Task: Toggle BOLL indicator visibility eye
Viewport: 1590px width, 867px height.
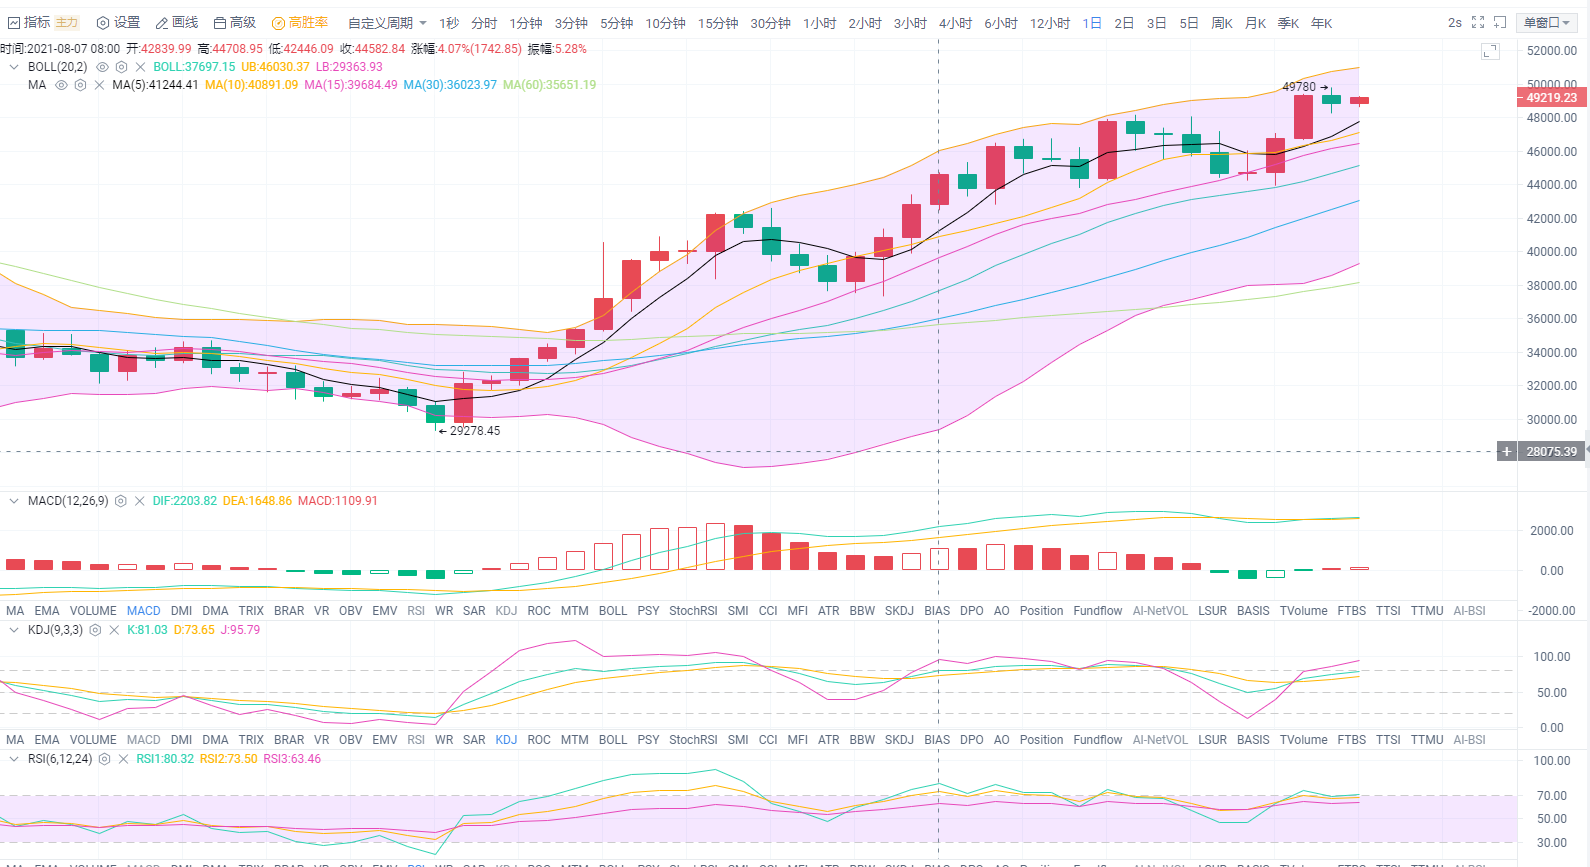Action: pos(102,67)
